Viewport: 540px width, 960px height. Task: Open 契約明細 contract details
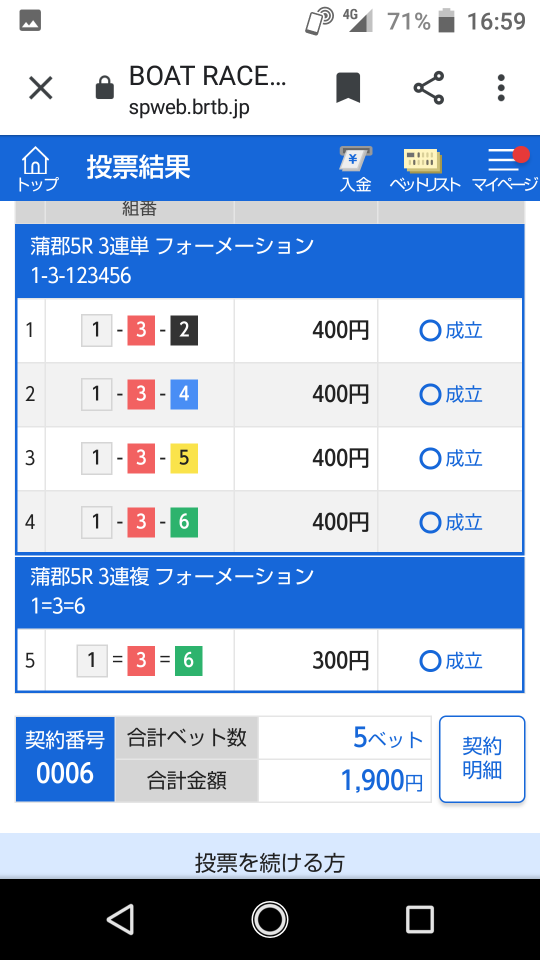(482, 759)
